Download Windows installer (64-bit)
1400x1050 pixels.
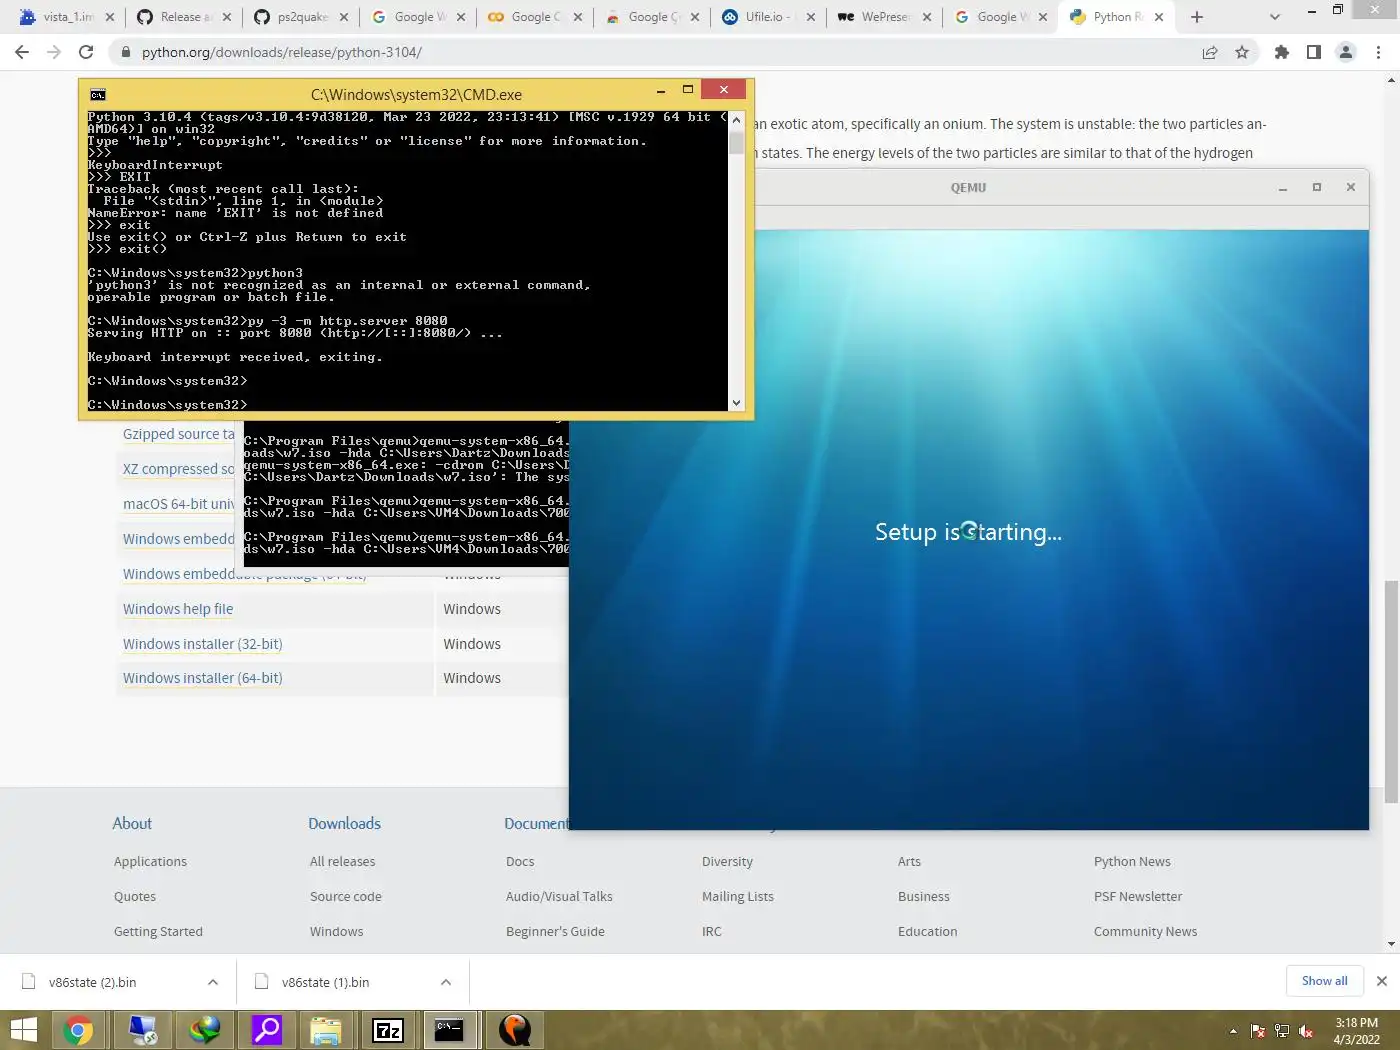pyautogui.click(x=203, y=678)
